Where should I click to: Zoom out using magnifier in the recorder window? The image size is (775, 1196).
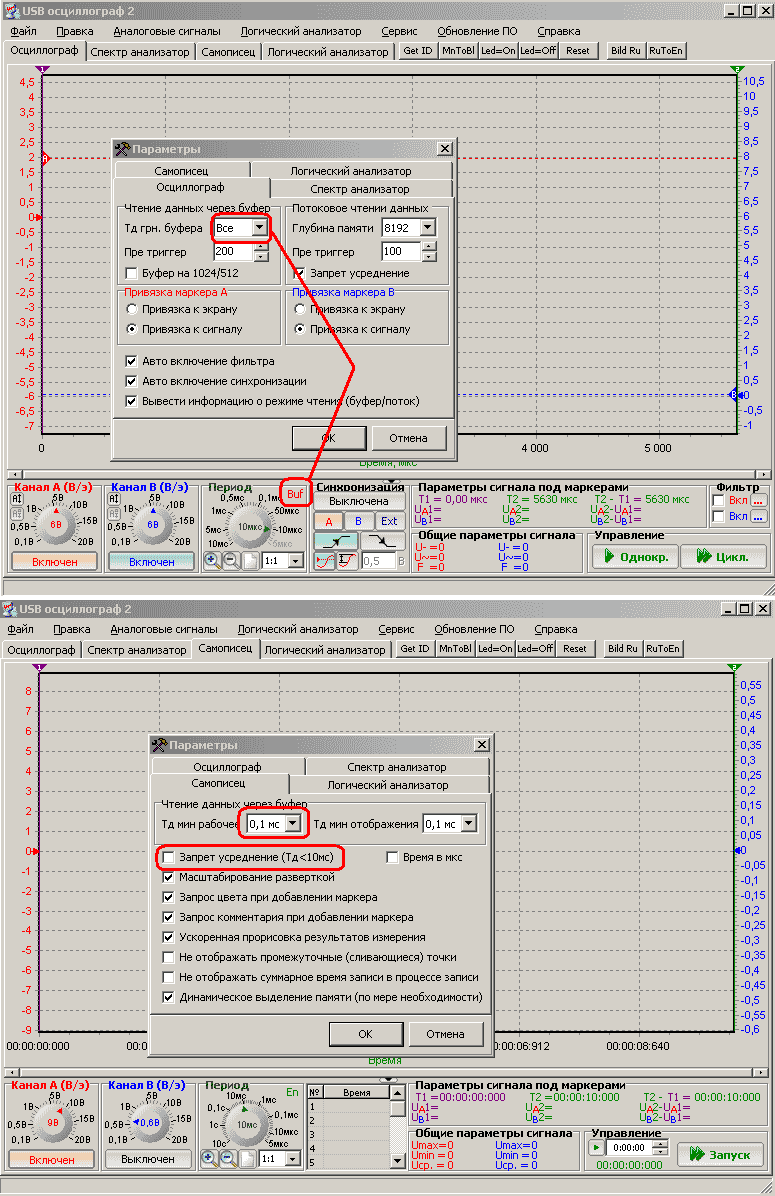click(x=227, y=1159)
